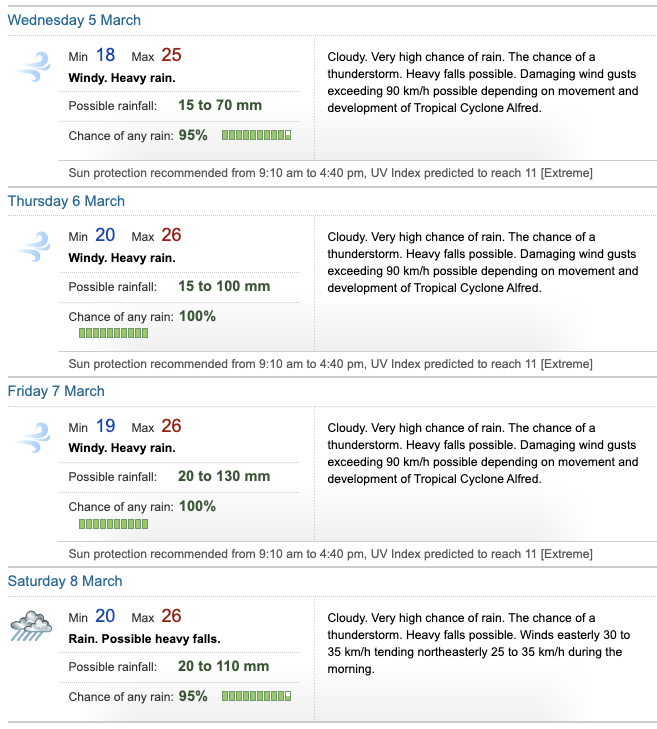Click the windy weather icon for Thursday

coord(31,247)
